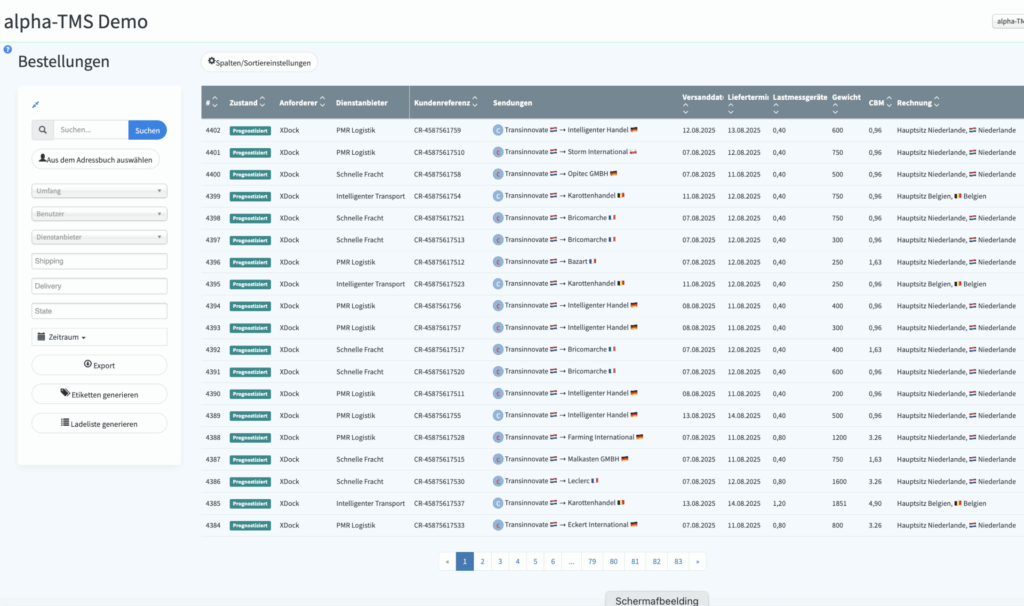
Task: Click Storm International shipment destination
Action: point(598,152)
